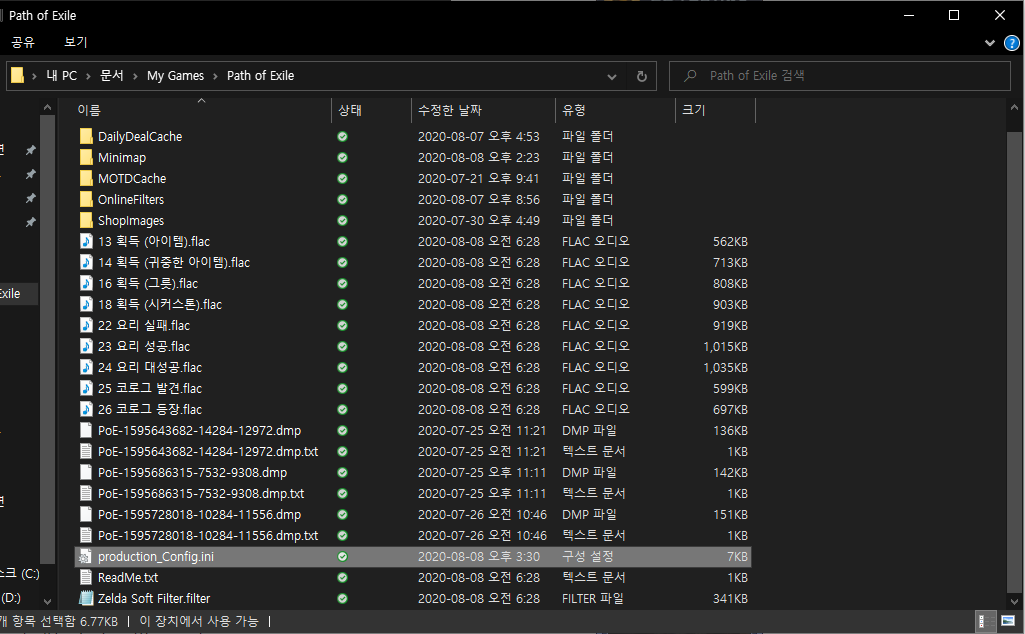1025x634 pixels.
Task: Click Path of Exile in the breadcrumb
Action: click(x=260, y=76)
